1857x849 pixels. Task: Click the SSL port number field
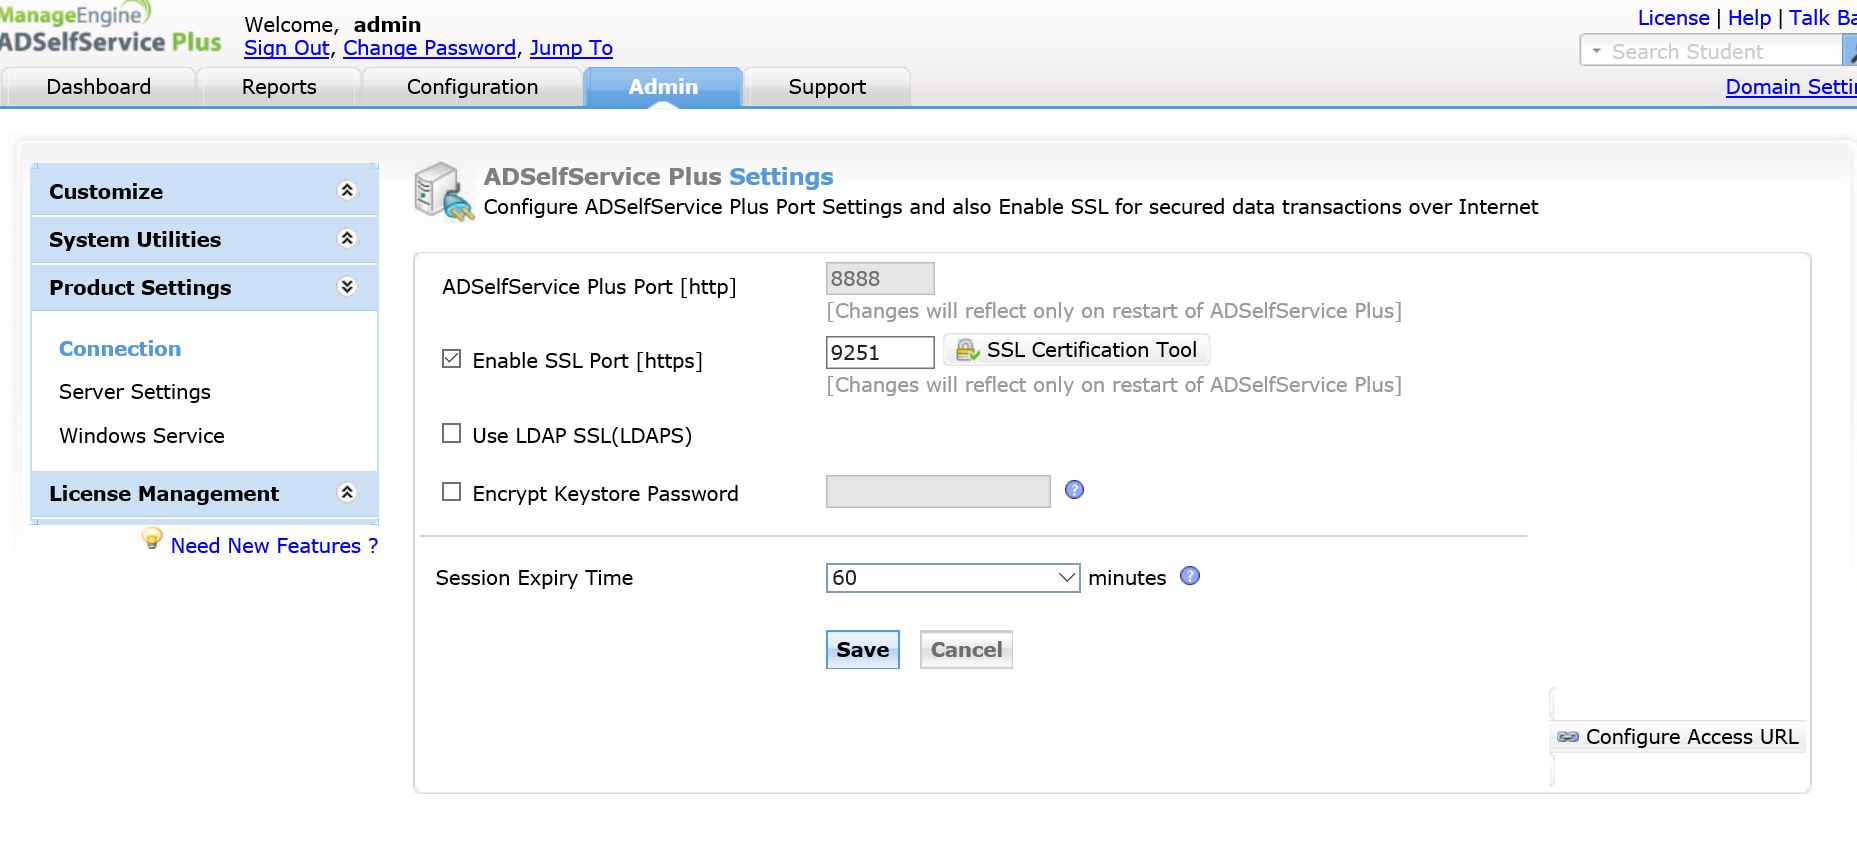click(879, 352)
